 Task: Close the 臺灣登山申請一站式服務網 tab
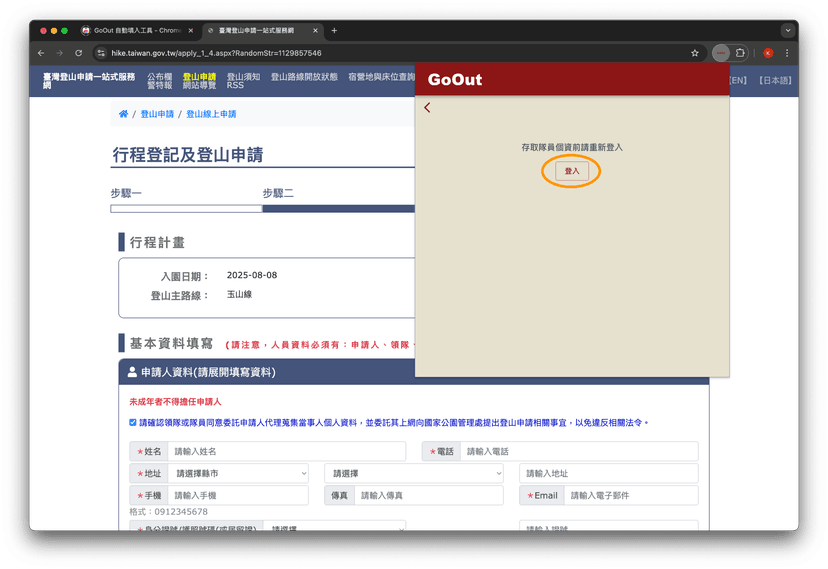[x=315, y=31]
